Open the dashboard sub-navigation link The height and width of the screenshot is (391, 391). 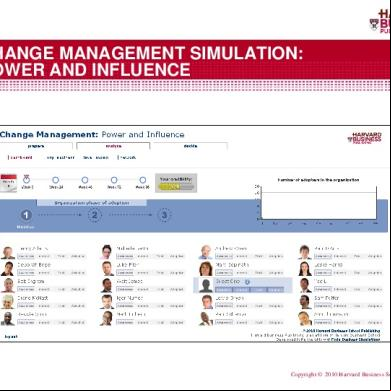point(21,158)
